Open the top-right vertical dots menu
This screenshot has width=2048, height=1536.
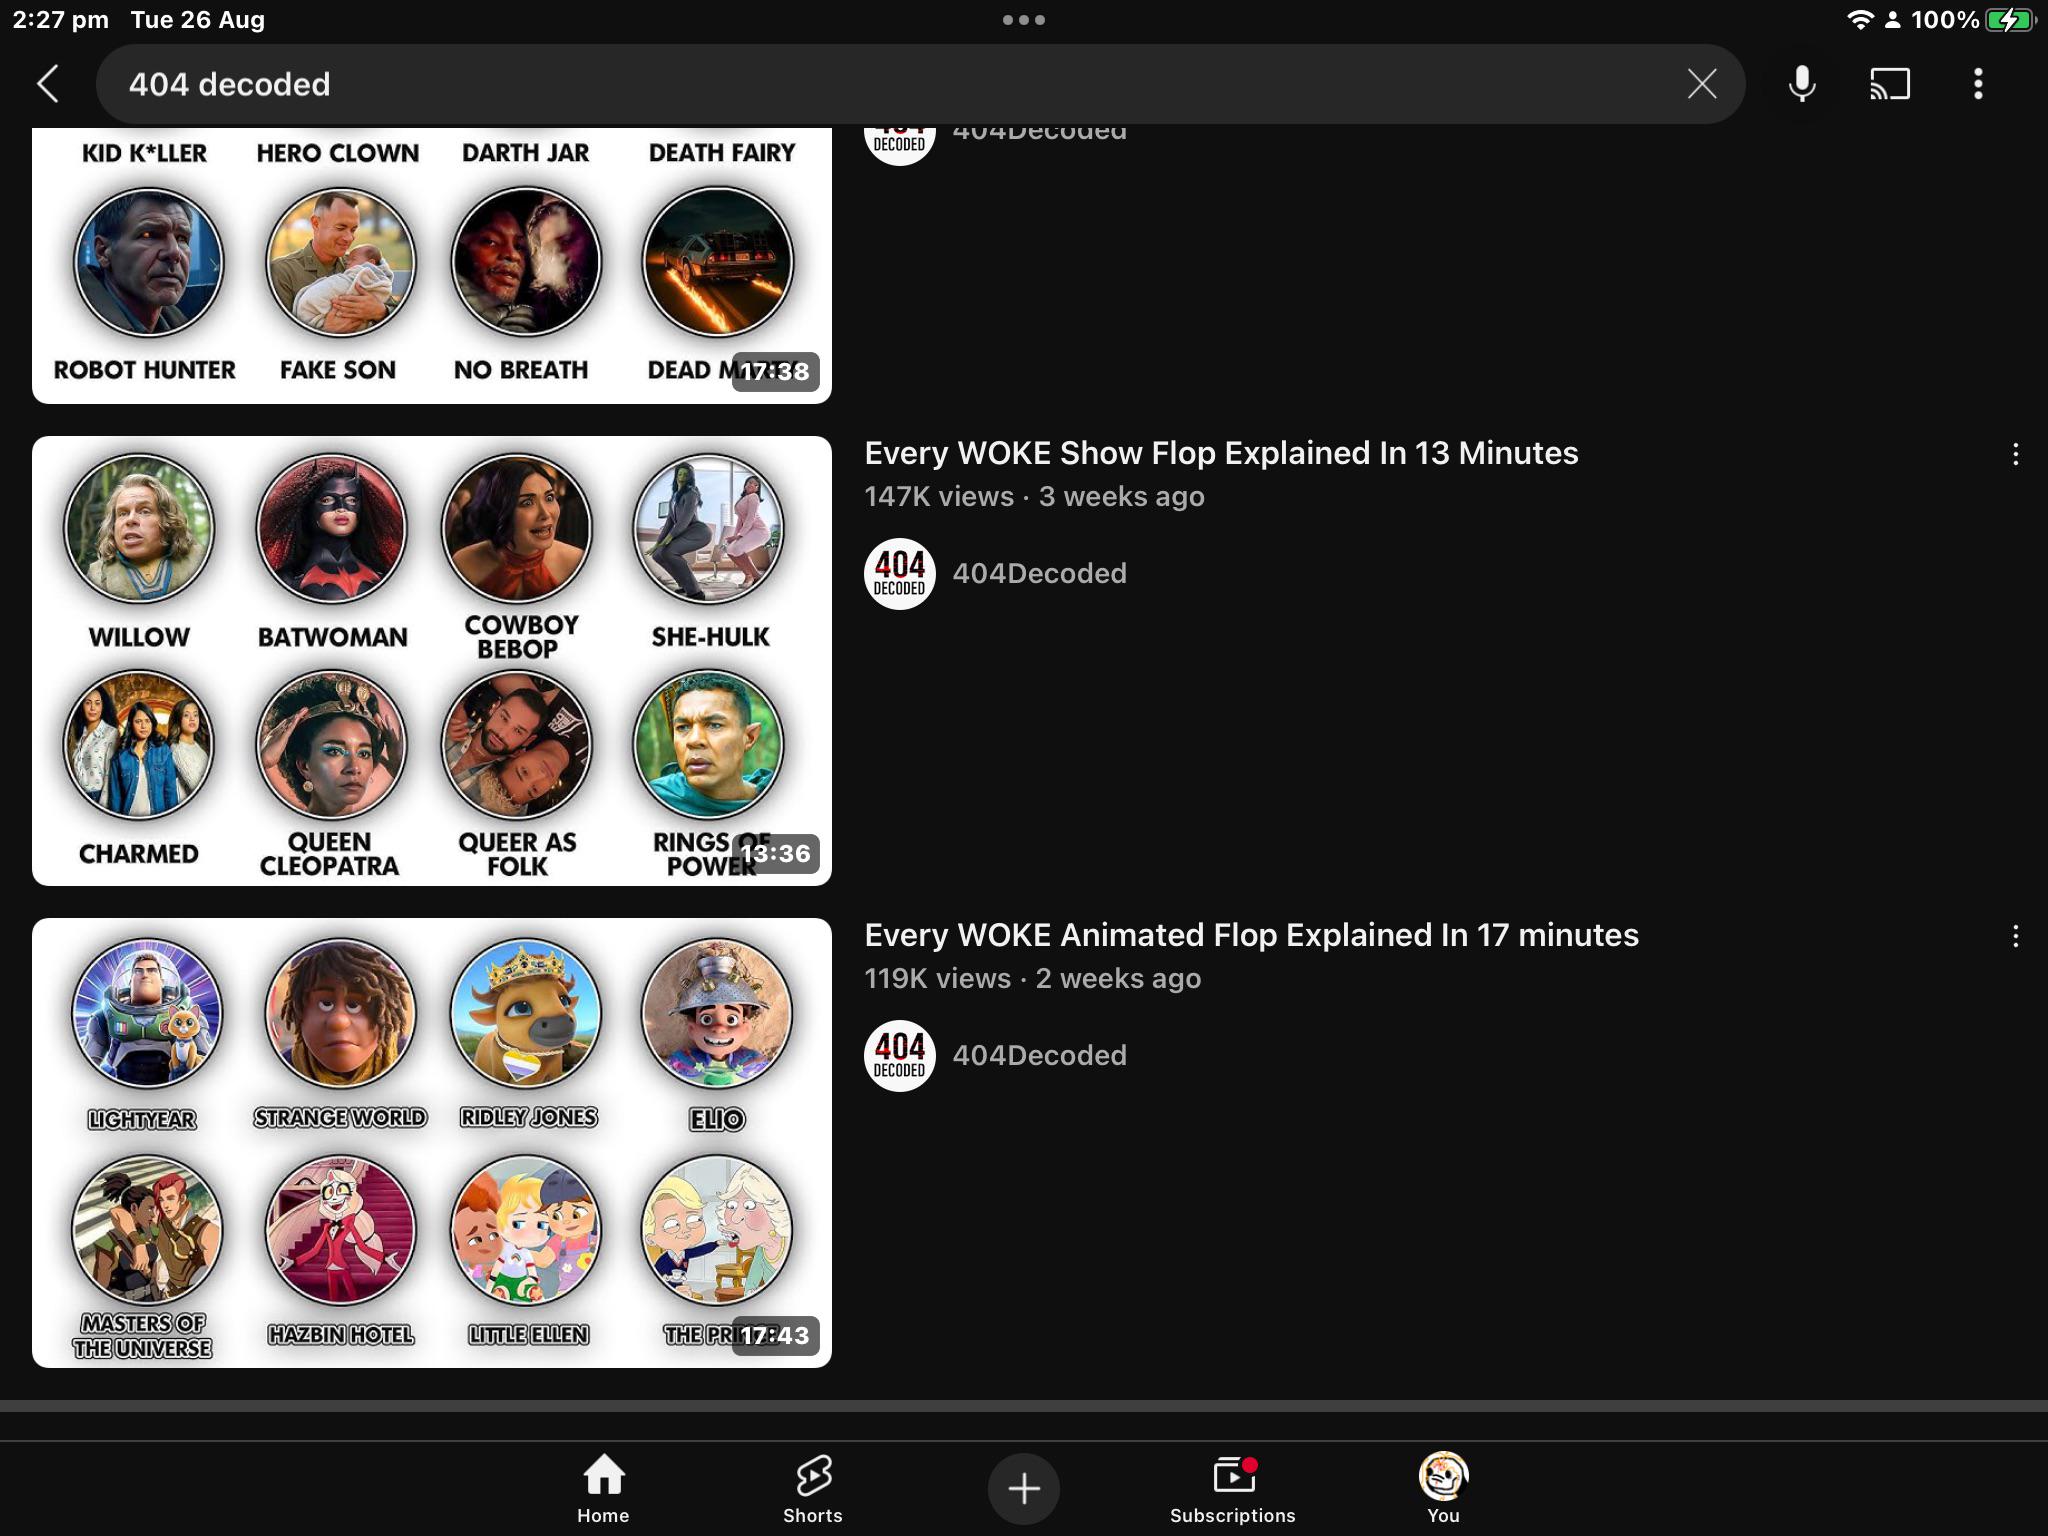[x=1977, y=84]
